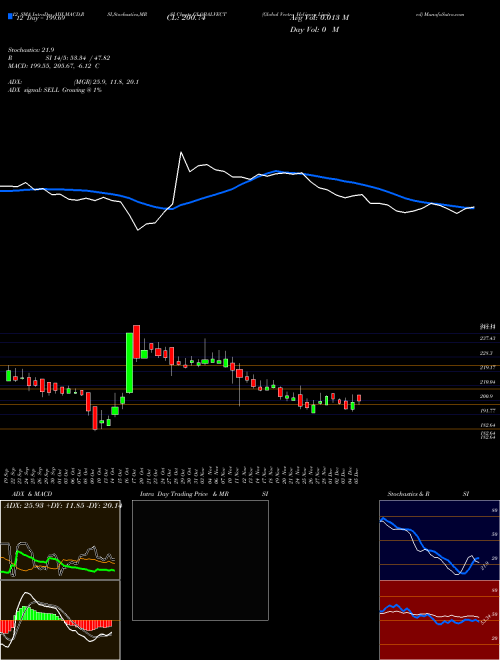Click the 'Avg Vol: 0.013 M' text
This screenshot has height=660, width=500.
[x=319, y=18]
